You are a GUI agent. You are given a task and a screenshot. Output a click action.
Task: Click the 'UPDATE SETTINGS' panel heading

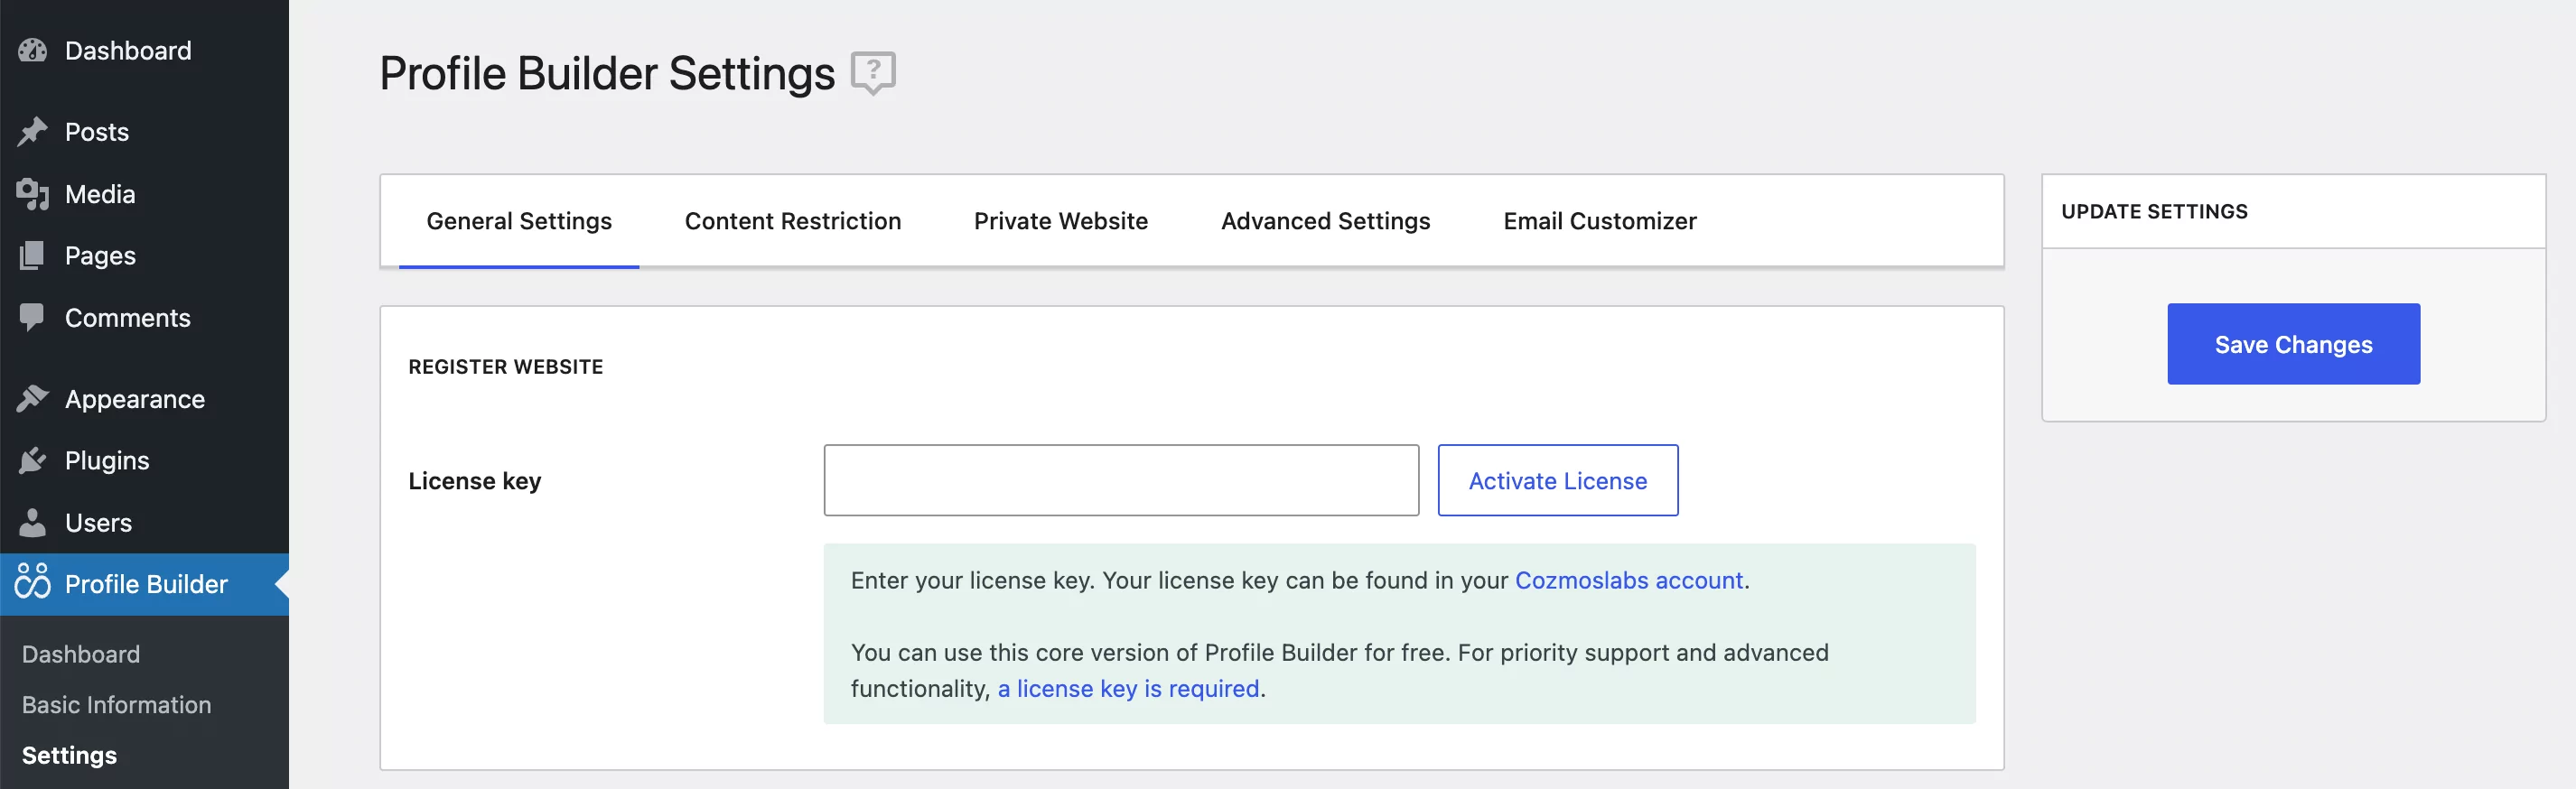click(2154, 211)
